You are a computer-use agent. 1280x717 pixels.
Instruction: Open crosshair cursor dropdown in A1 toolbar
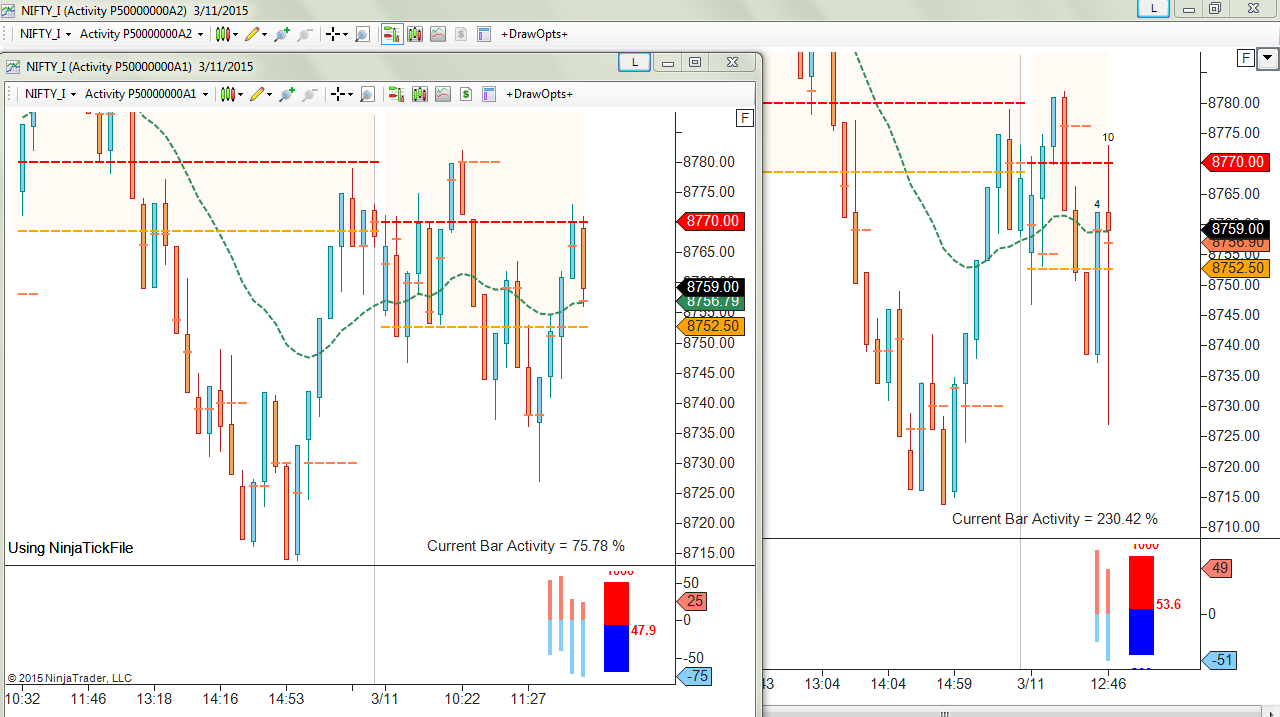point(342,94)
